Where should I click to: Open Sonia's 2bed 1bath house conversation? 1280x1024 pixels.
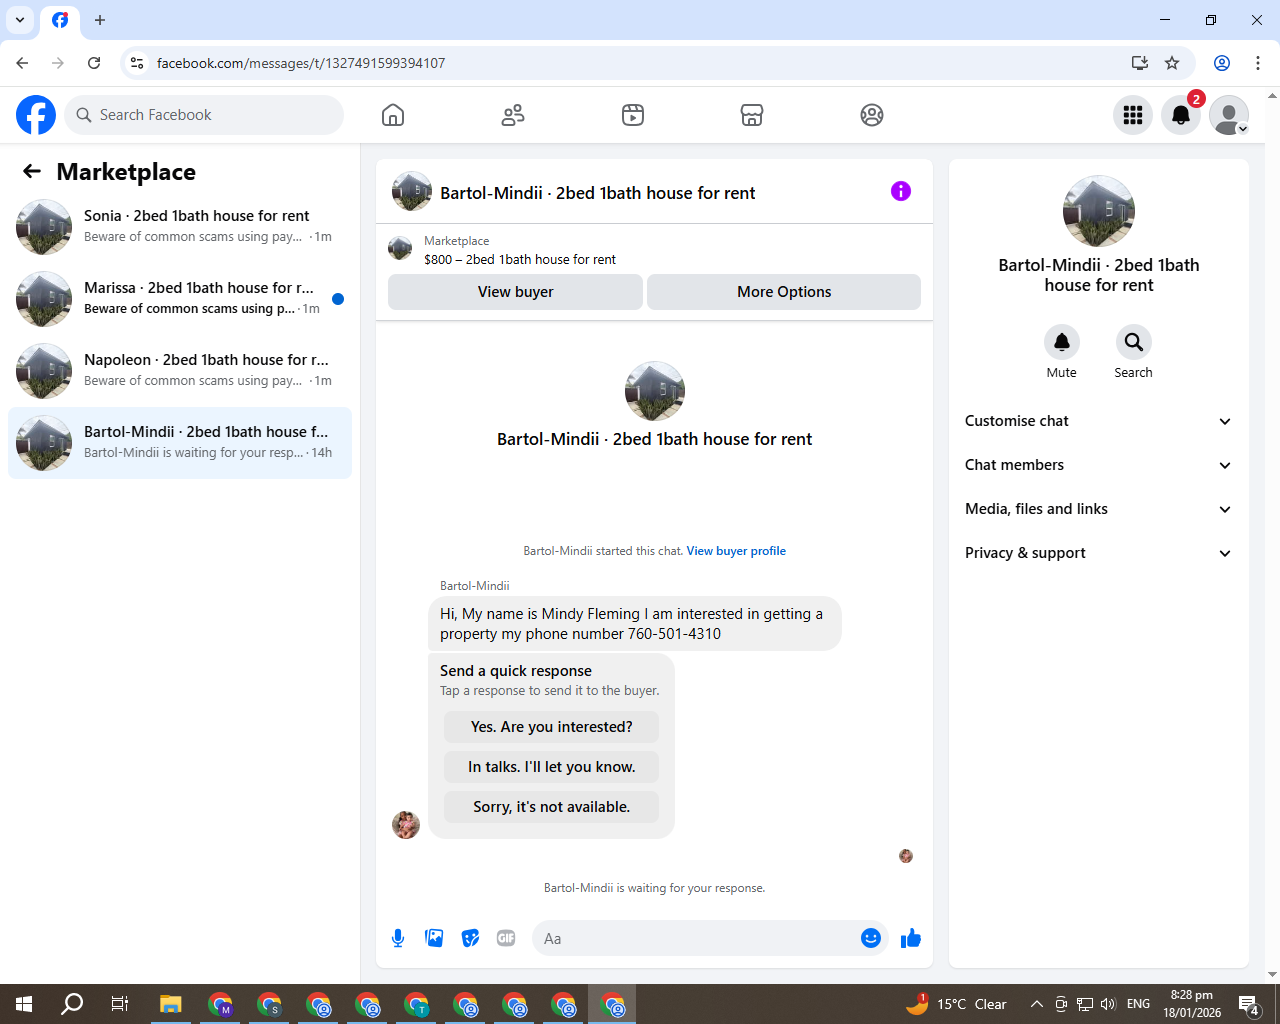[x=180, y=227]
